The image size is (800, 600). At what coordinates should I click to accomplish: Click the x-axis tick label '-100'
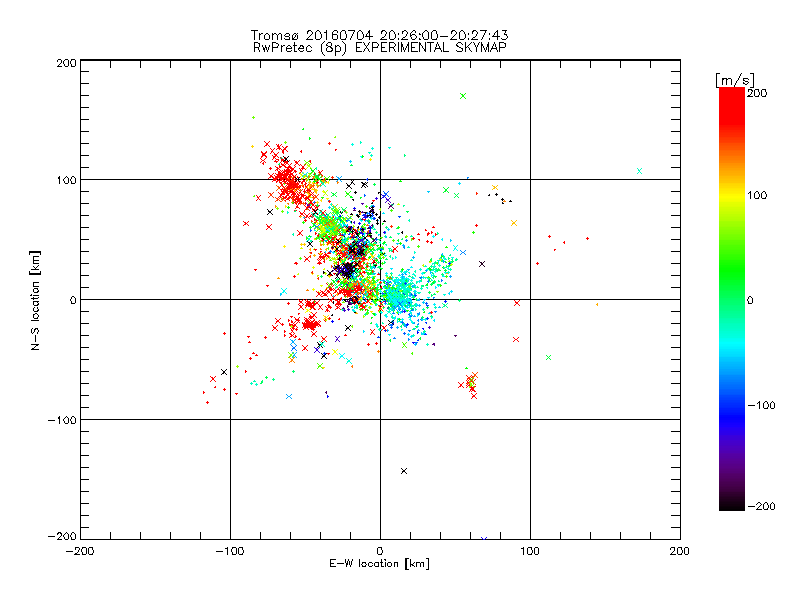click(230, 552)
